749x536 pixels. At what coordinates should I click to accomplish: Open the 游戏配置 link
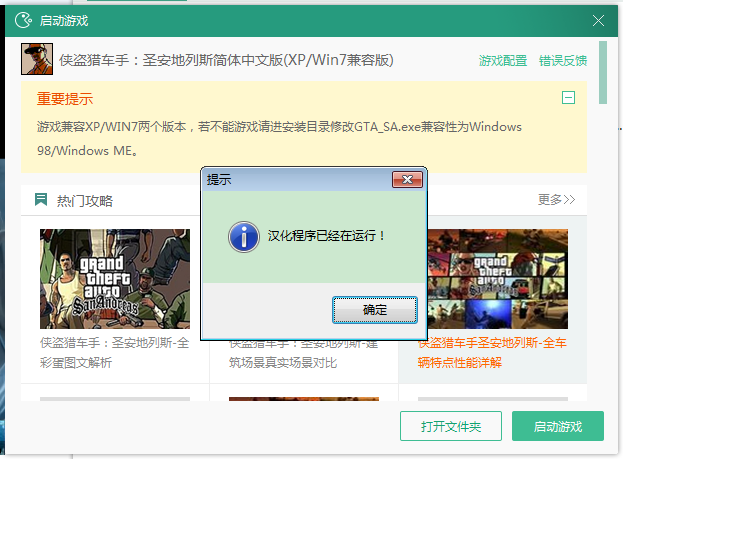tap(503, 61)
